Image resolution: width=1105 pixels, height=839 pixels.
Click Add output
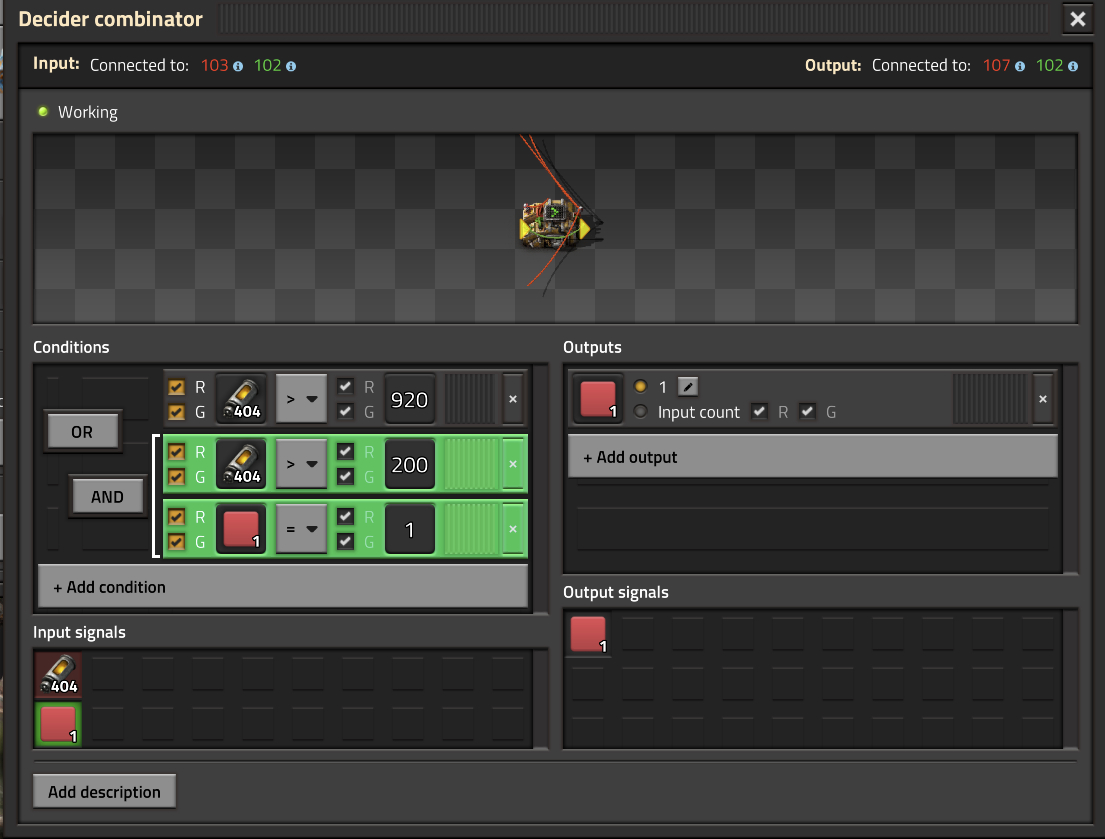[x=812, y=457]
